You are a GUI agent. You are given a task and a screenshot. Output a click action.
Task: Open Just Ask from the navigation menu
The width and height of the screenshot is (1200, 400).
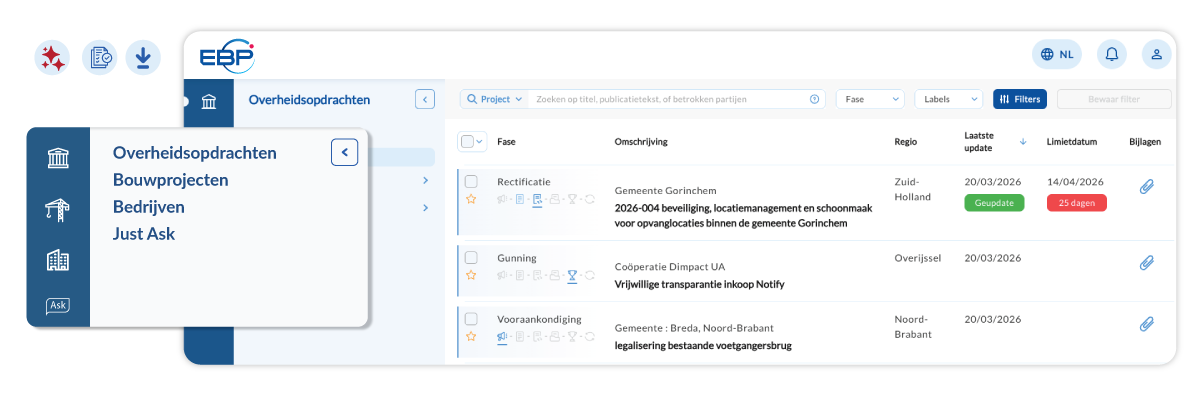coord(144,234)
